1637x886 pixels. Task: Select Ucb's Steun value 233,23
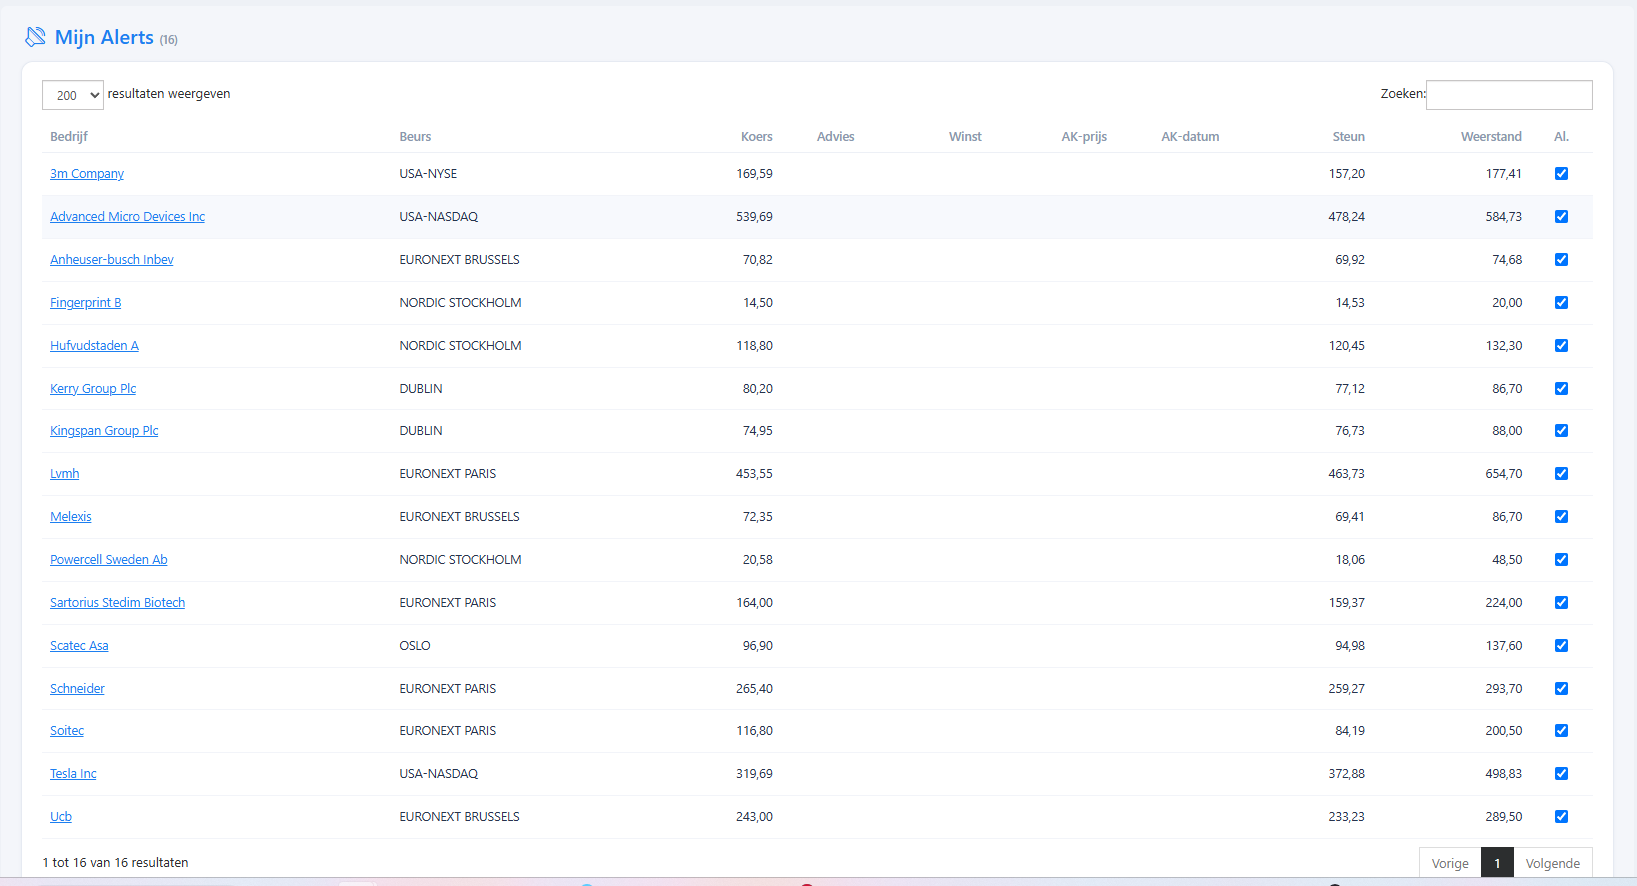[1346, 817]
